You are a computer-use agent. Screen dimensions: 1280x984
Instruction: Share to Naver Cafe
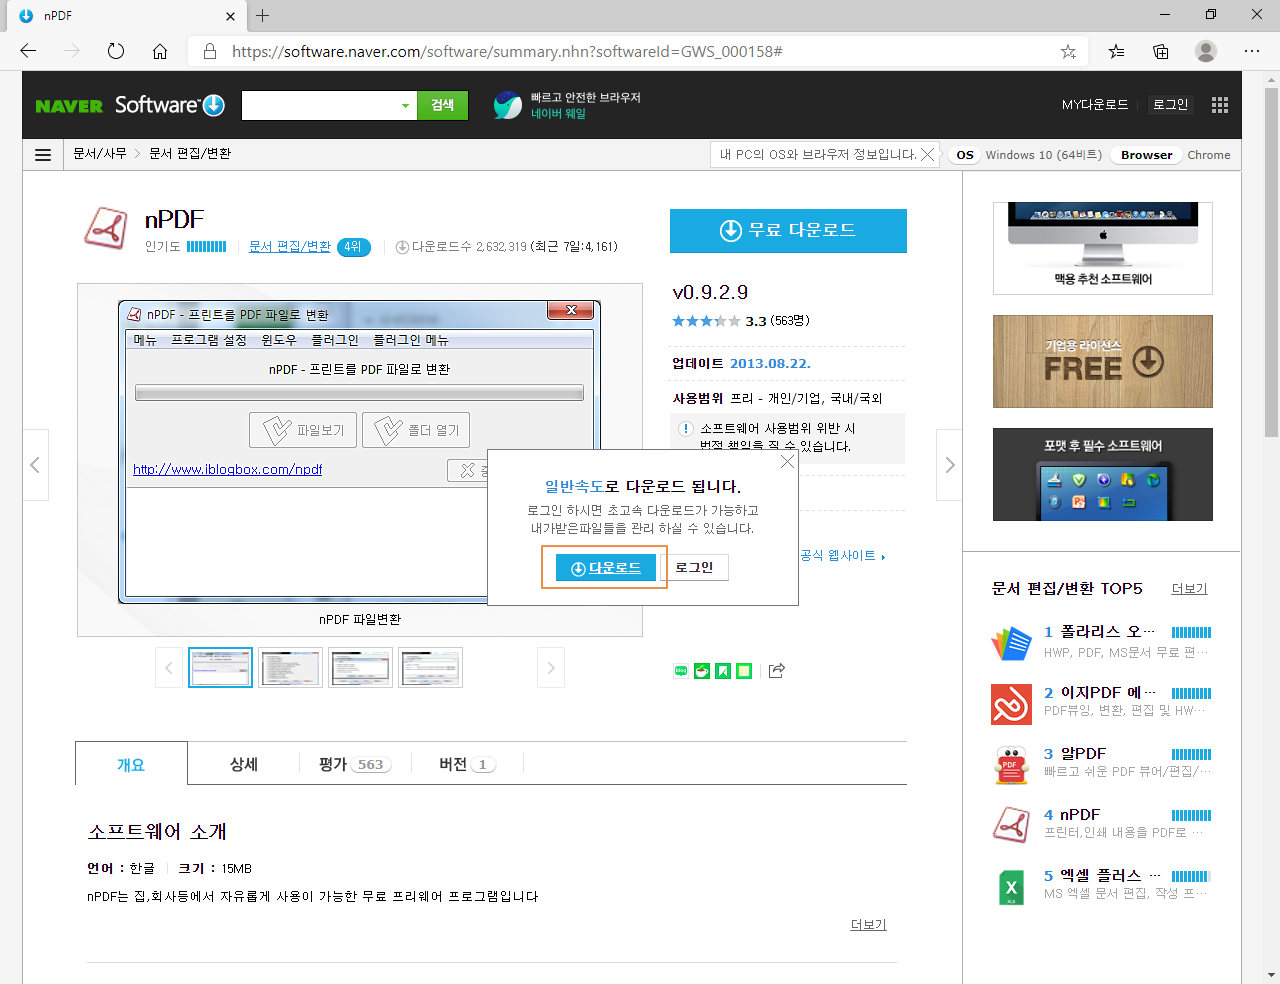(702, 671)
